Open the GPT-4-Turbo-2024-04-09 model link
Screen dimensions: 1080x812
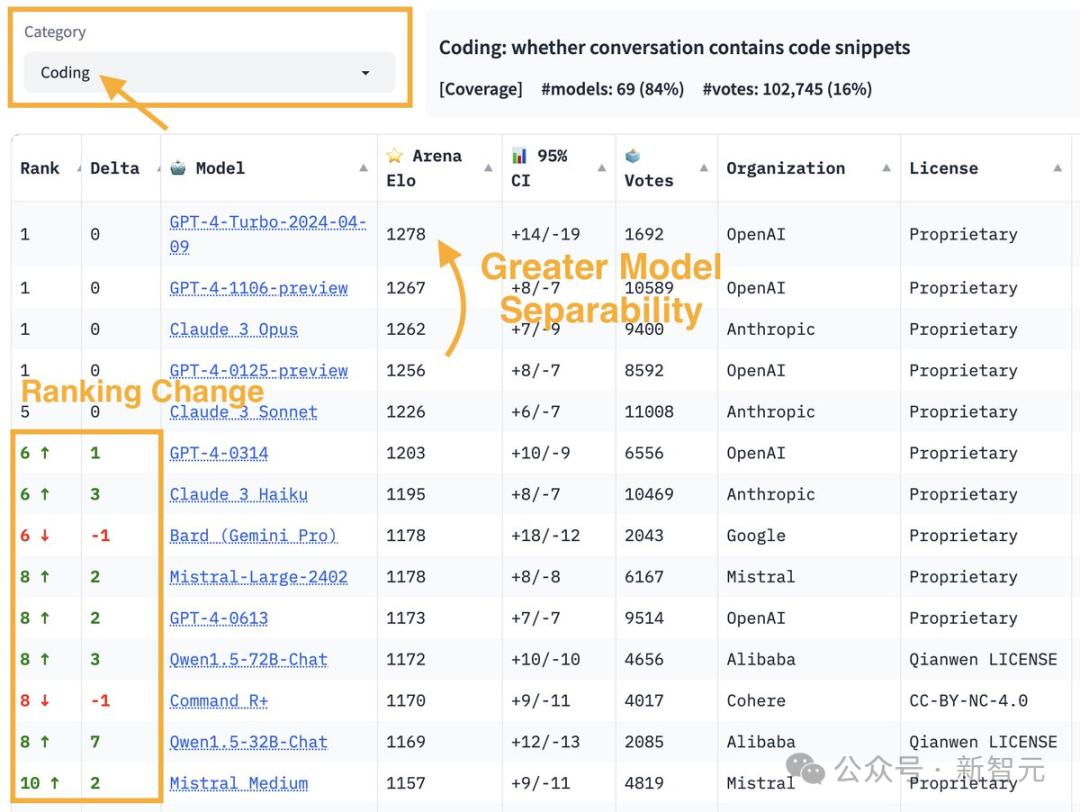pyautogui.click(x=268, y=234)
